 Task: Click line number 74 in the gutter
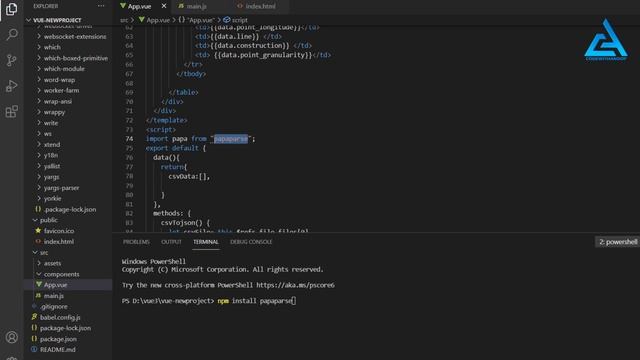(129, 139)
